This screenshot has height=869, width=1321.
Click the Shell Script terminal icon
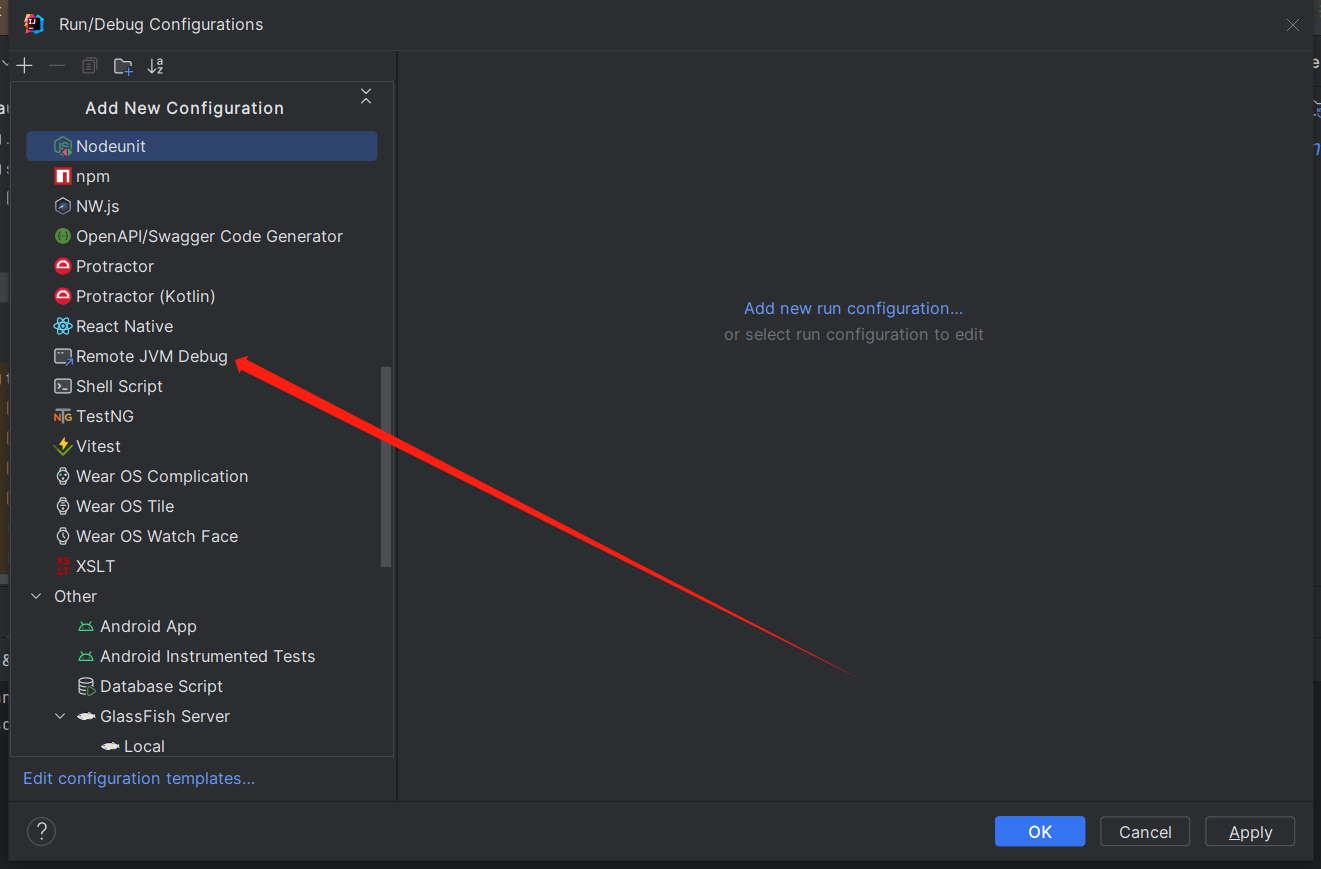63,386
